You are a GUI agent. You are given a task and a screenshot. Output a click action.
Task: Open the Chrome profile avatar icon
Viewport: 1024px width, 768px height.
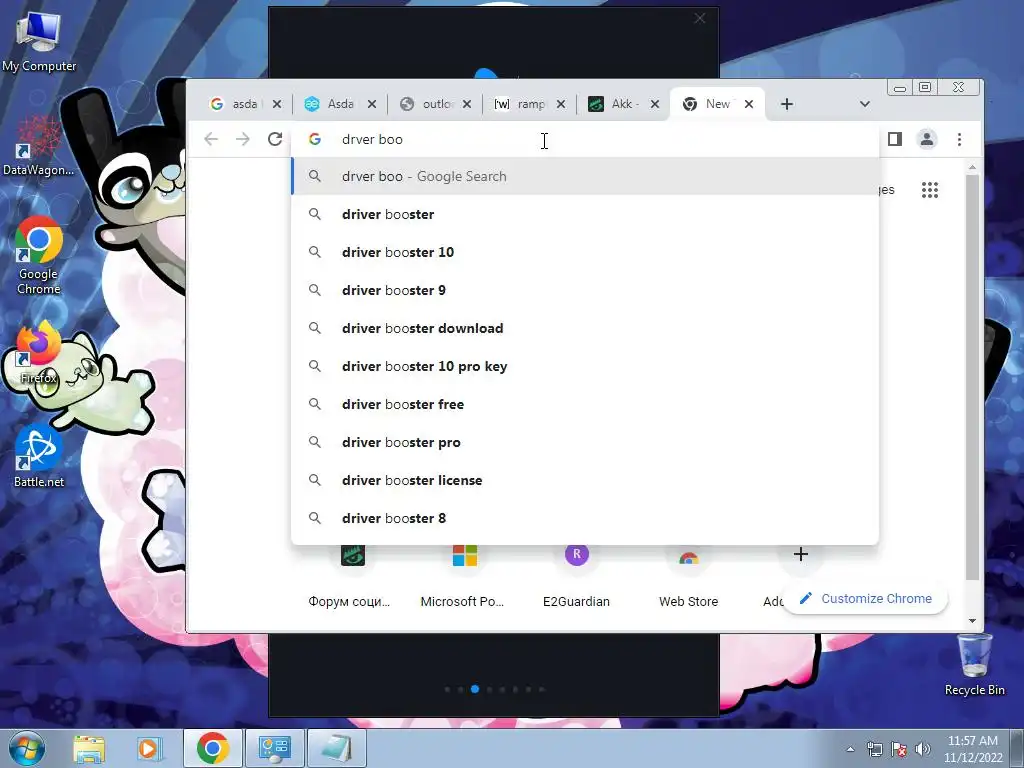tap(927, 139)
